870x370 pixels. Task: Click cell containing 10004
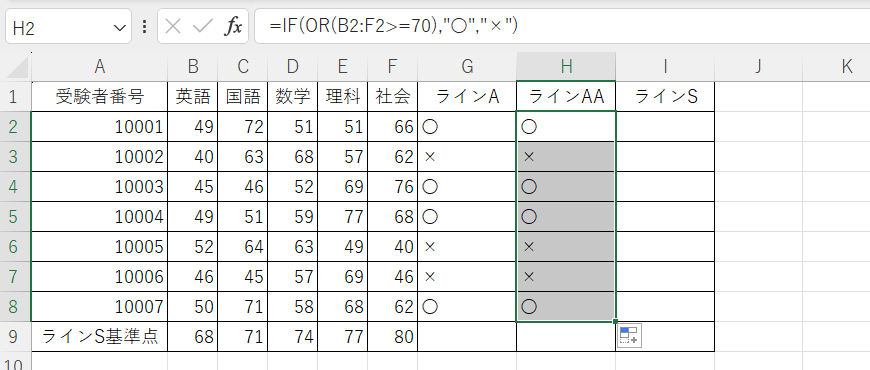tap(100, 216)
